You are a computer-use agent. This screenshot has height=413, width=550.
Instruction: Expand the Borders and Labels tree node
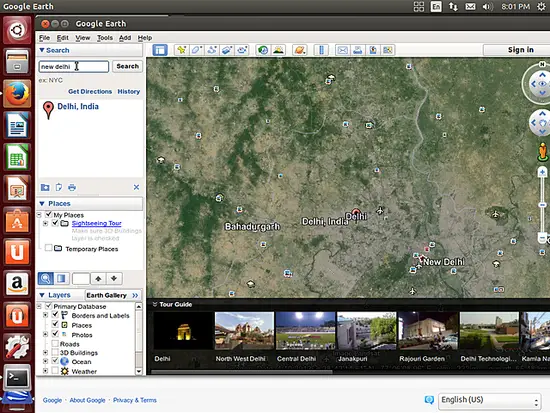click(x=45, y=315)
